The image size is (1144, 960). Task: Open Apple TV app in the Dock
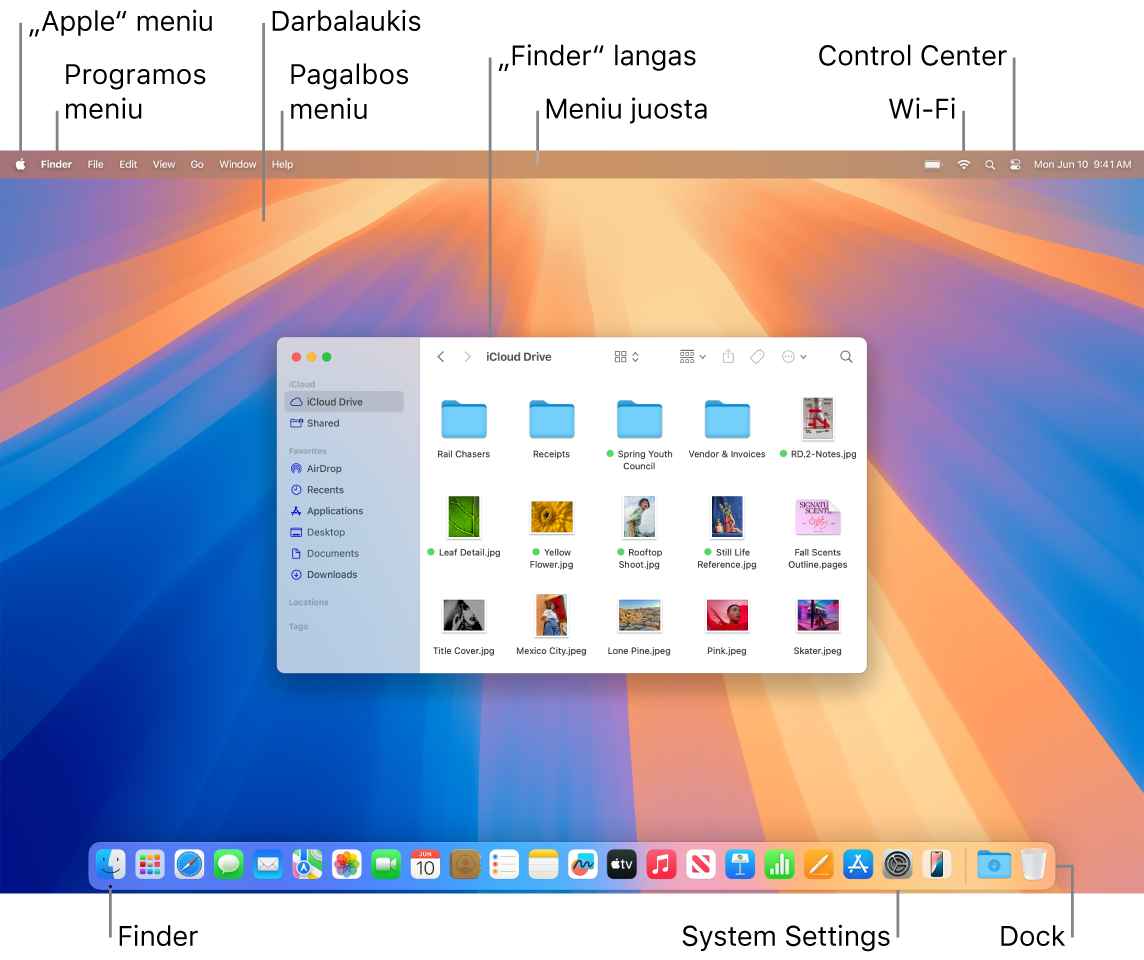[622, 865]
